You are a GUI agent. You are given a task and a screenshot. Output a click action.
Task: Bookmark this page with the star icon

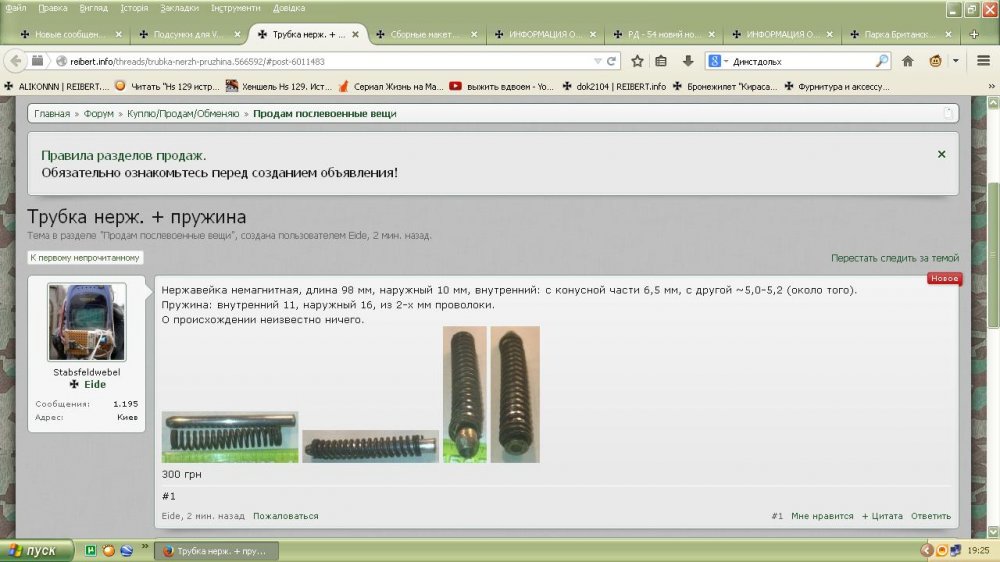click(x=637, y=61)
